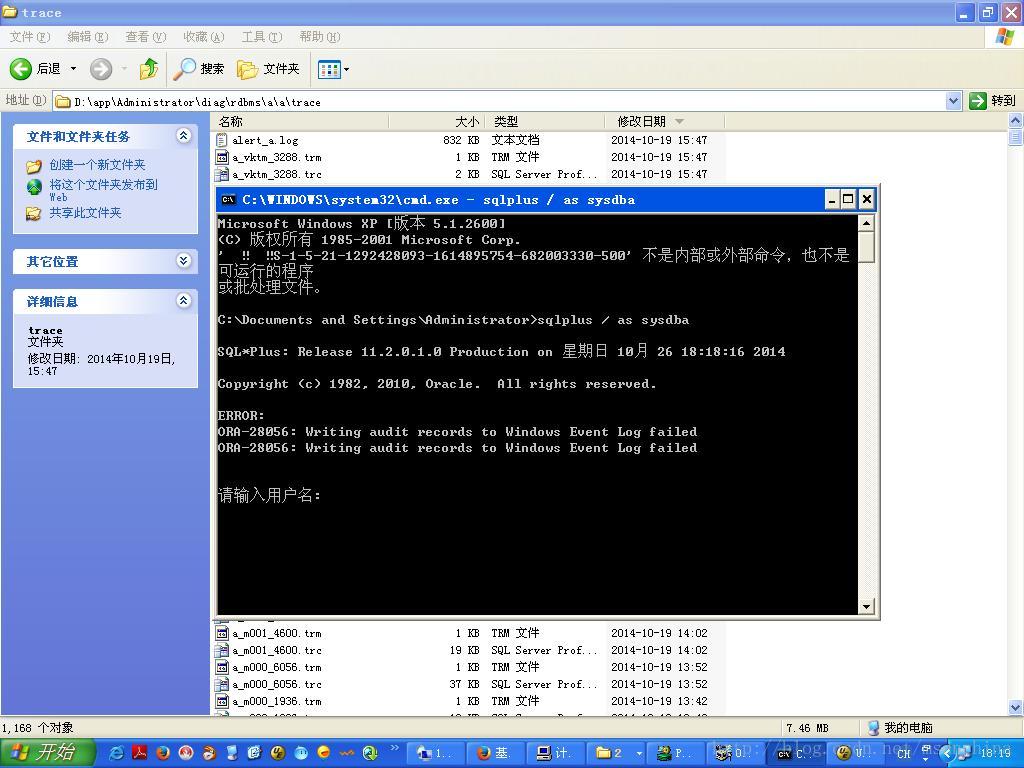
Task: Switch to Firefox taskbar button
Action: (x=496, y=753)
